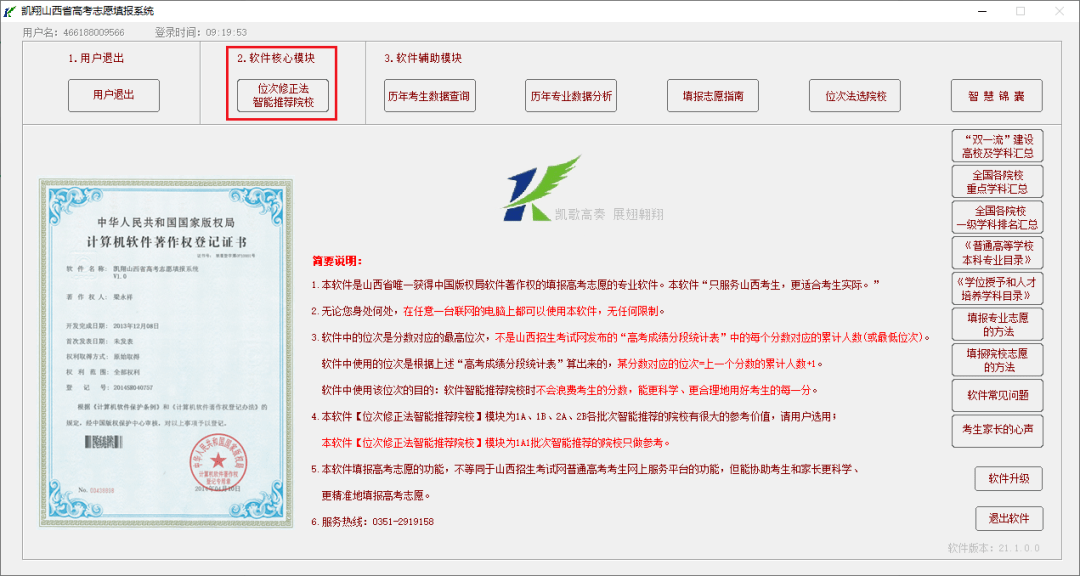
Task: View 全国各院校重点学科汇总
Action: [997, 182]
